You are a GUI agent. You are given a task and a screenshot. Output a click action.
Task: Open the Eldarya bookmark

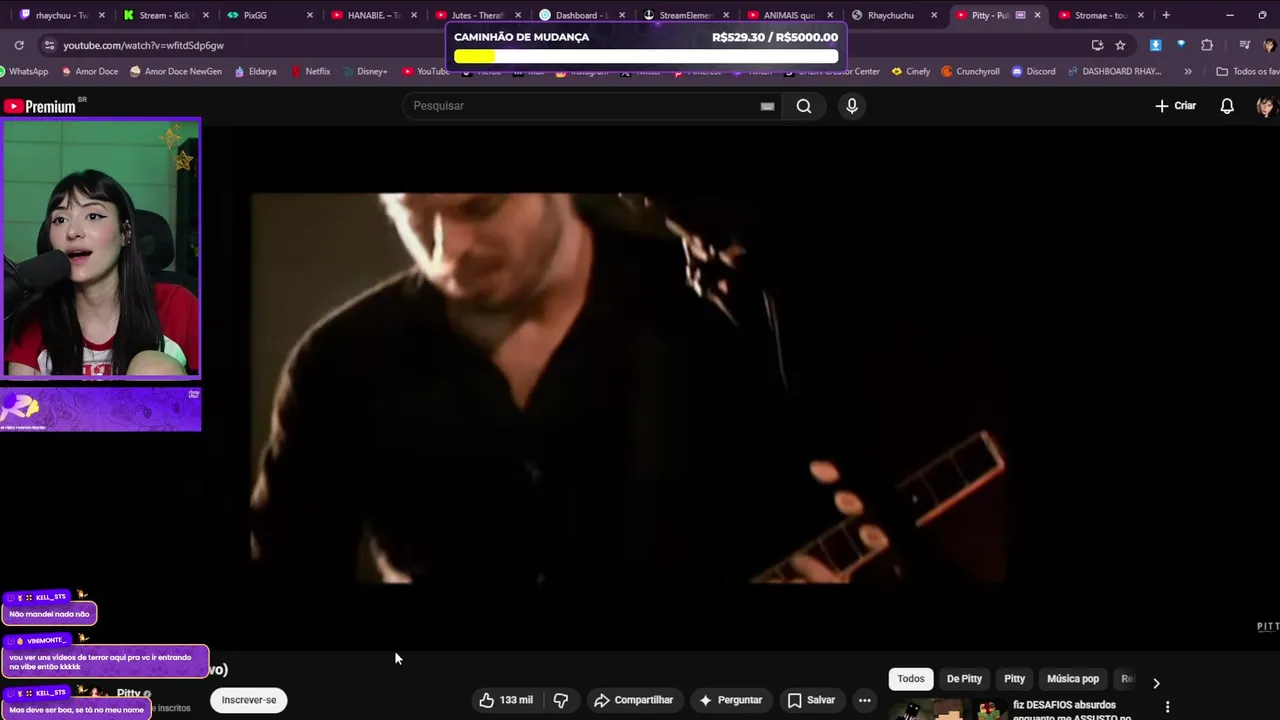(255, 71)
